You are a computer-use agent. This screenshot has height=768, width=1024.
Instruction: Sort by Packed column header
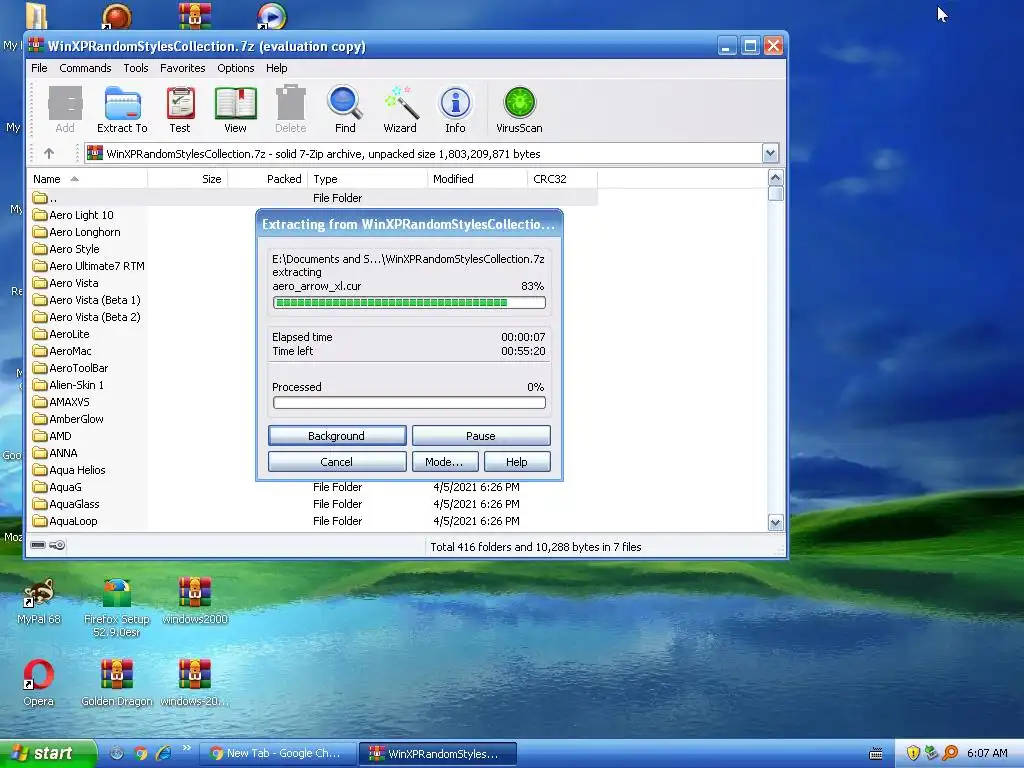pyautogui.click(x=268, y=179)
